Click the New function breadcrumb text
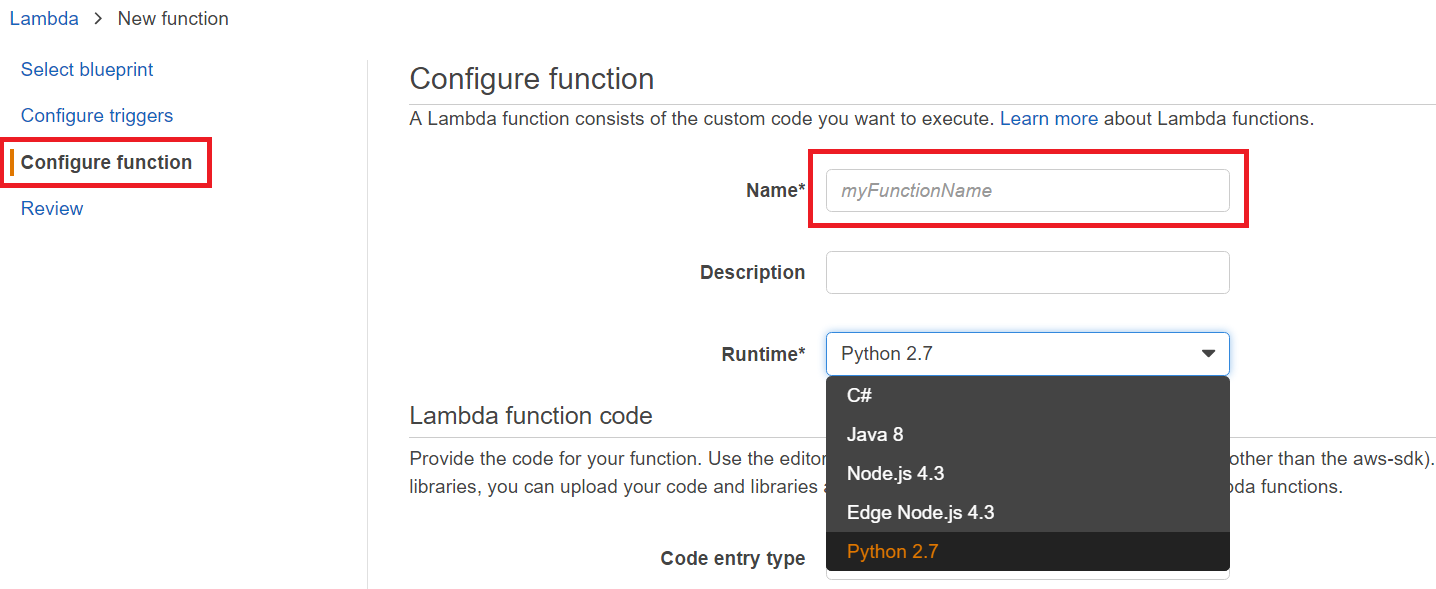Screen dimensions: 1436x589 coord(172,18)
